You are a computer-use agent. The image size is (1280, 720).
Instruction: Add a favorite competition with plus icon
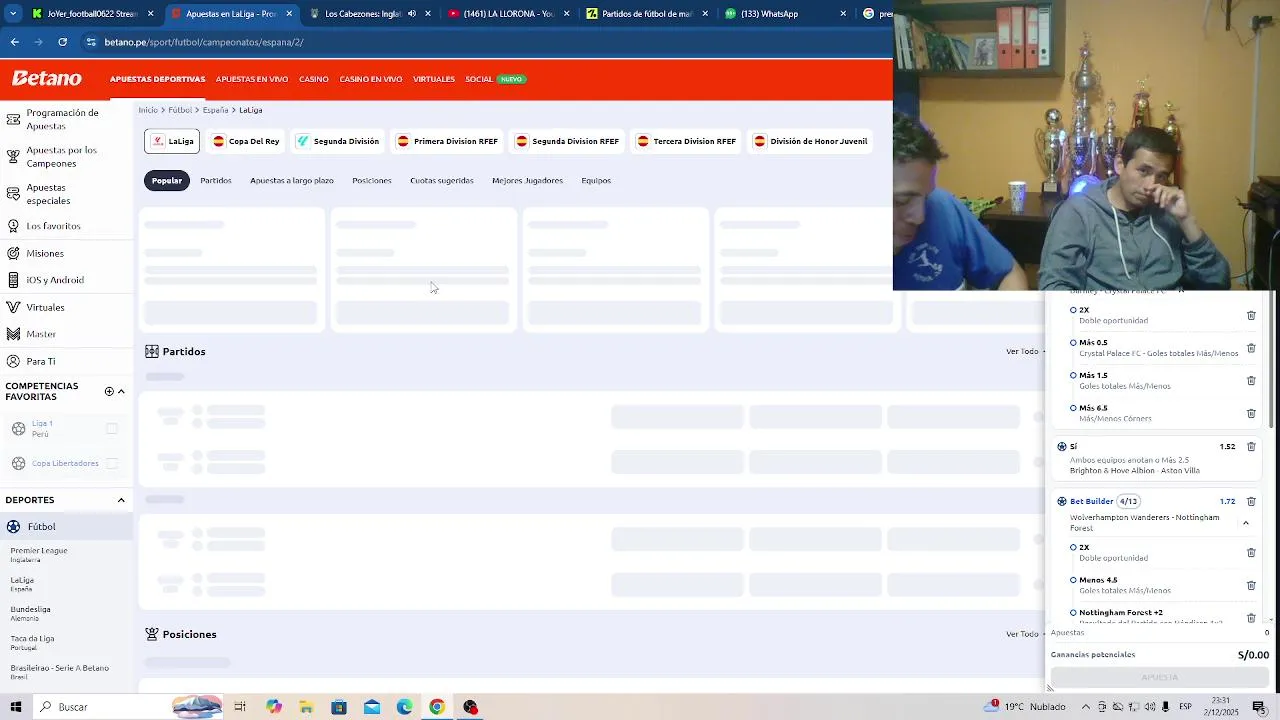(109, 391)
